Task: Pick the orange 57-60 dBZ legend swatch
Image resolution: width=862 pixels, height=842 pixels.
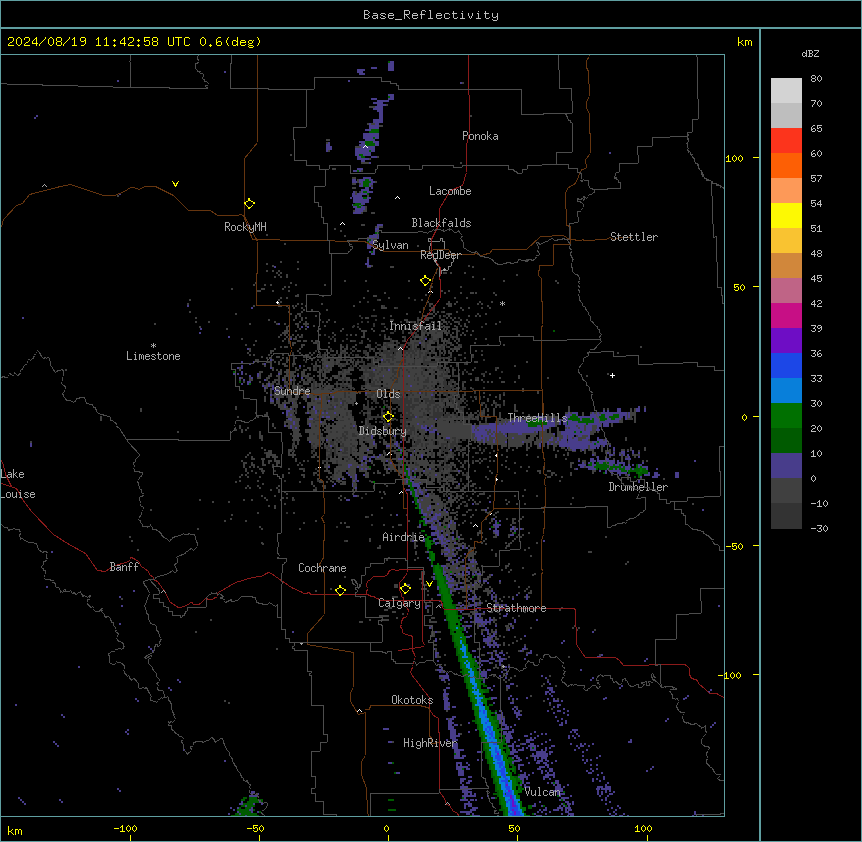Action: (786, 165)
